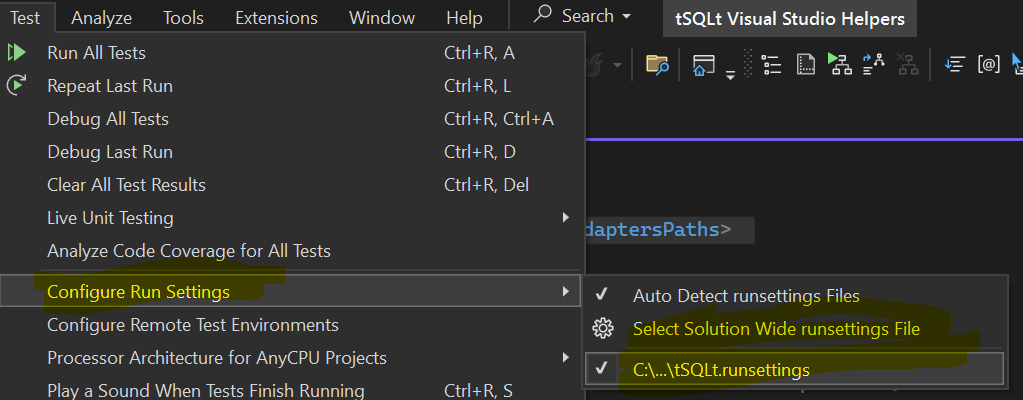This screenshot has height=400, width=1023.
Task: Expand the Configure Run Settings submenu arrow
Action: (566, 291)
